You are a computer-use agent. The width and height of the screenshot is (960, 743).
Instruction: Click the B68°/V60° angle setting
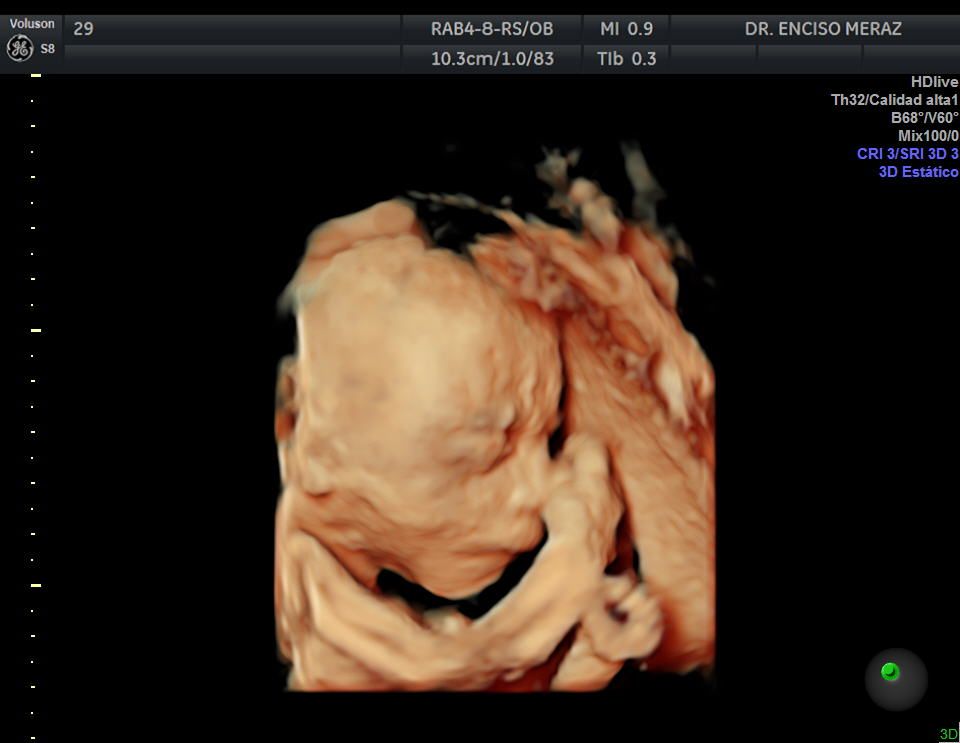(925, 118)
